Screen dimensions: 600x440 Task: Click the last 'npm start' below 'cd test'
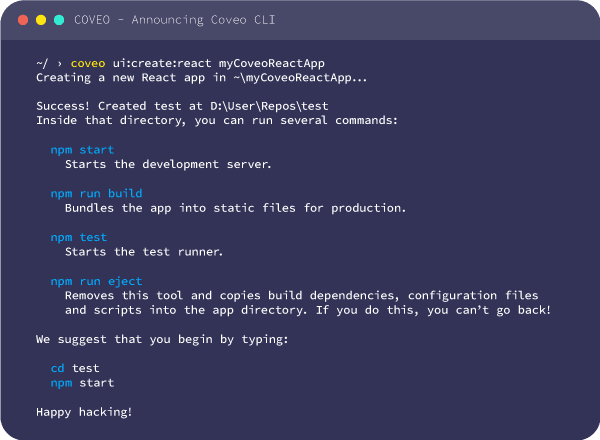[82, 383]
